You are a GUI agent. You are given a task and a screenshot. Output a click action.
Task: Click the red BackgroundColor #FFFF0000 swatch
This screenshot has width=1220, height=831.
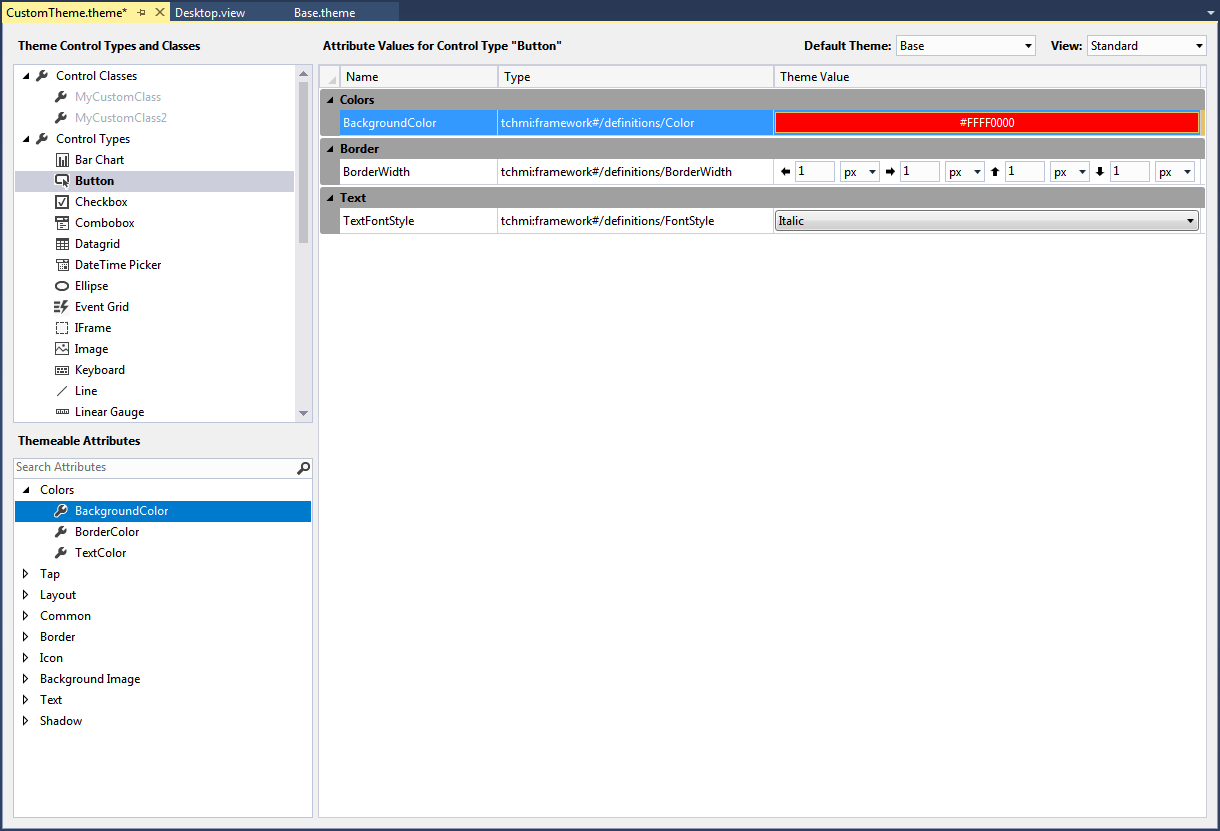[x=987, y=123]
